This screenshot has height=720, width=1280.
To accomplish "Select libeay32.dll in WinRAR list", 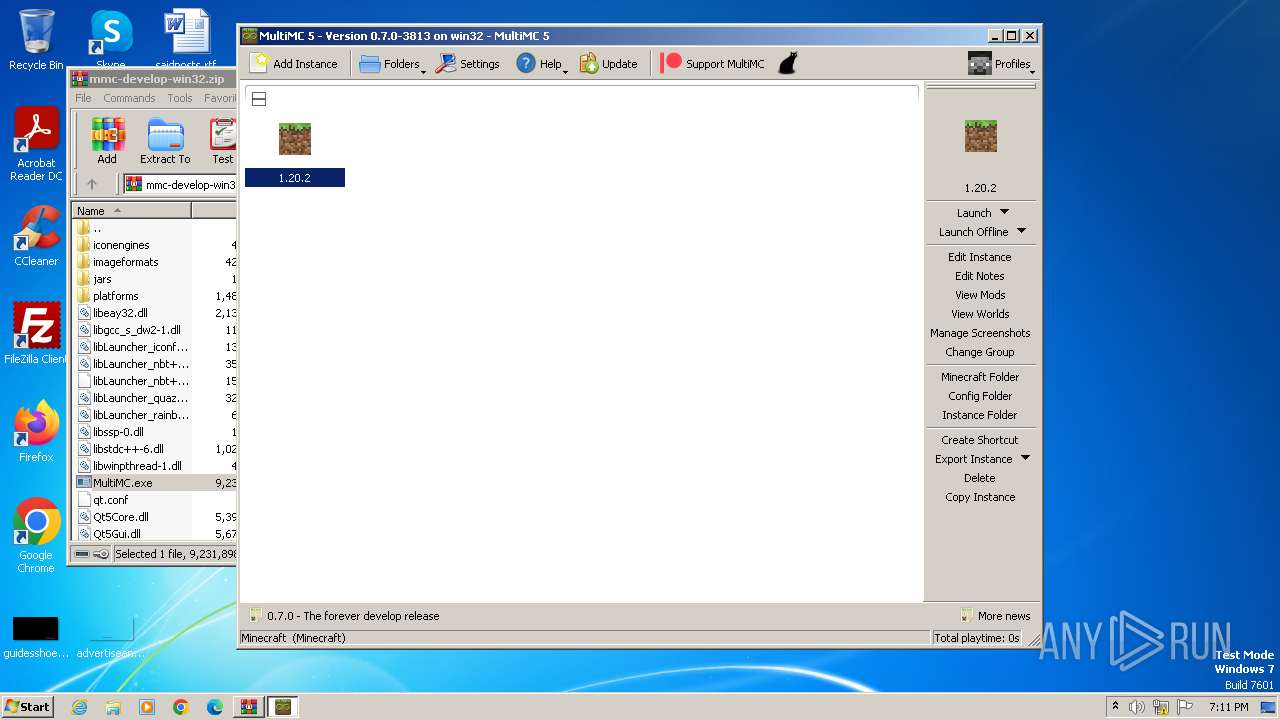I will (x=120, y=313).
